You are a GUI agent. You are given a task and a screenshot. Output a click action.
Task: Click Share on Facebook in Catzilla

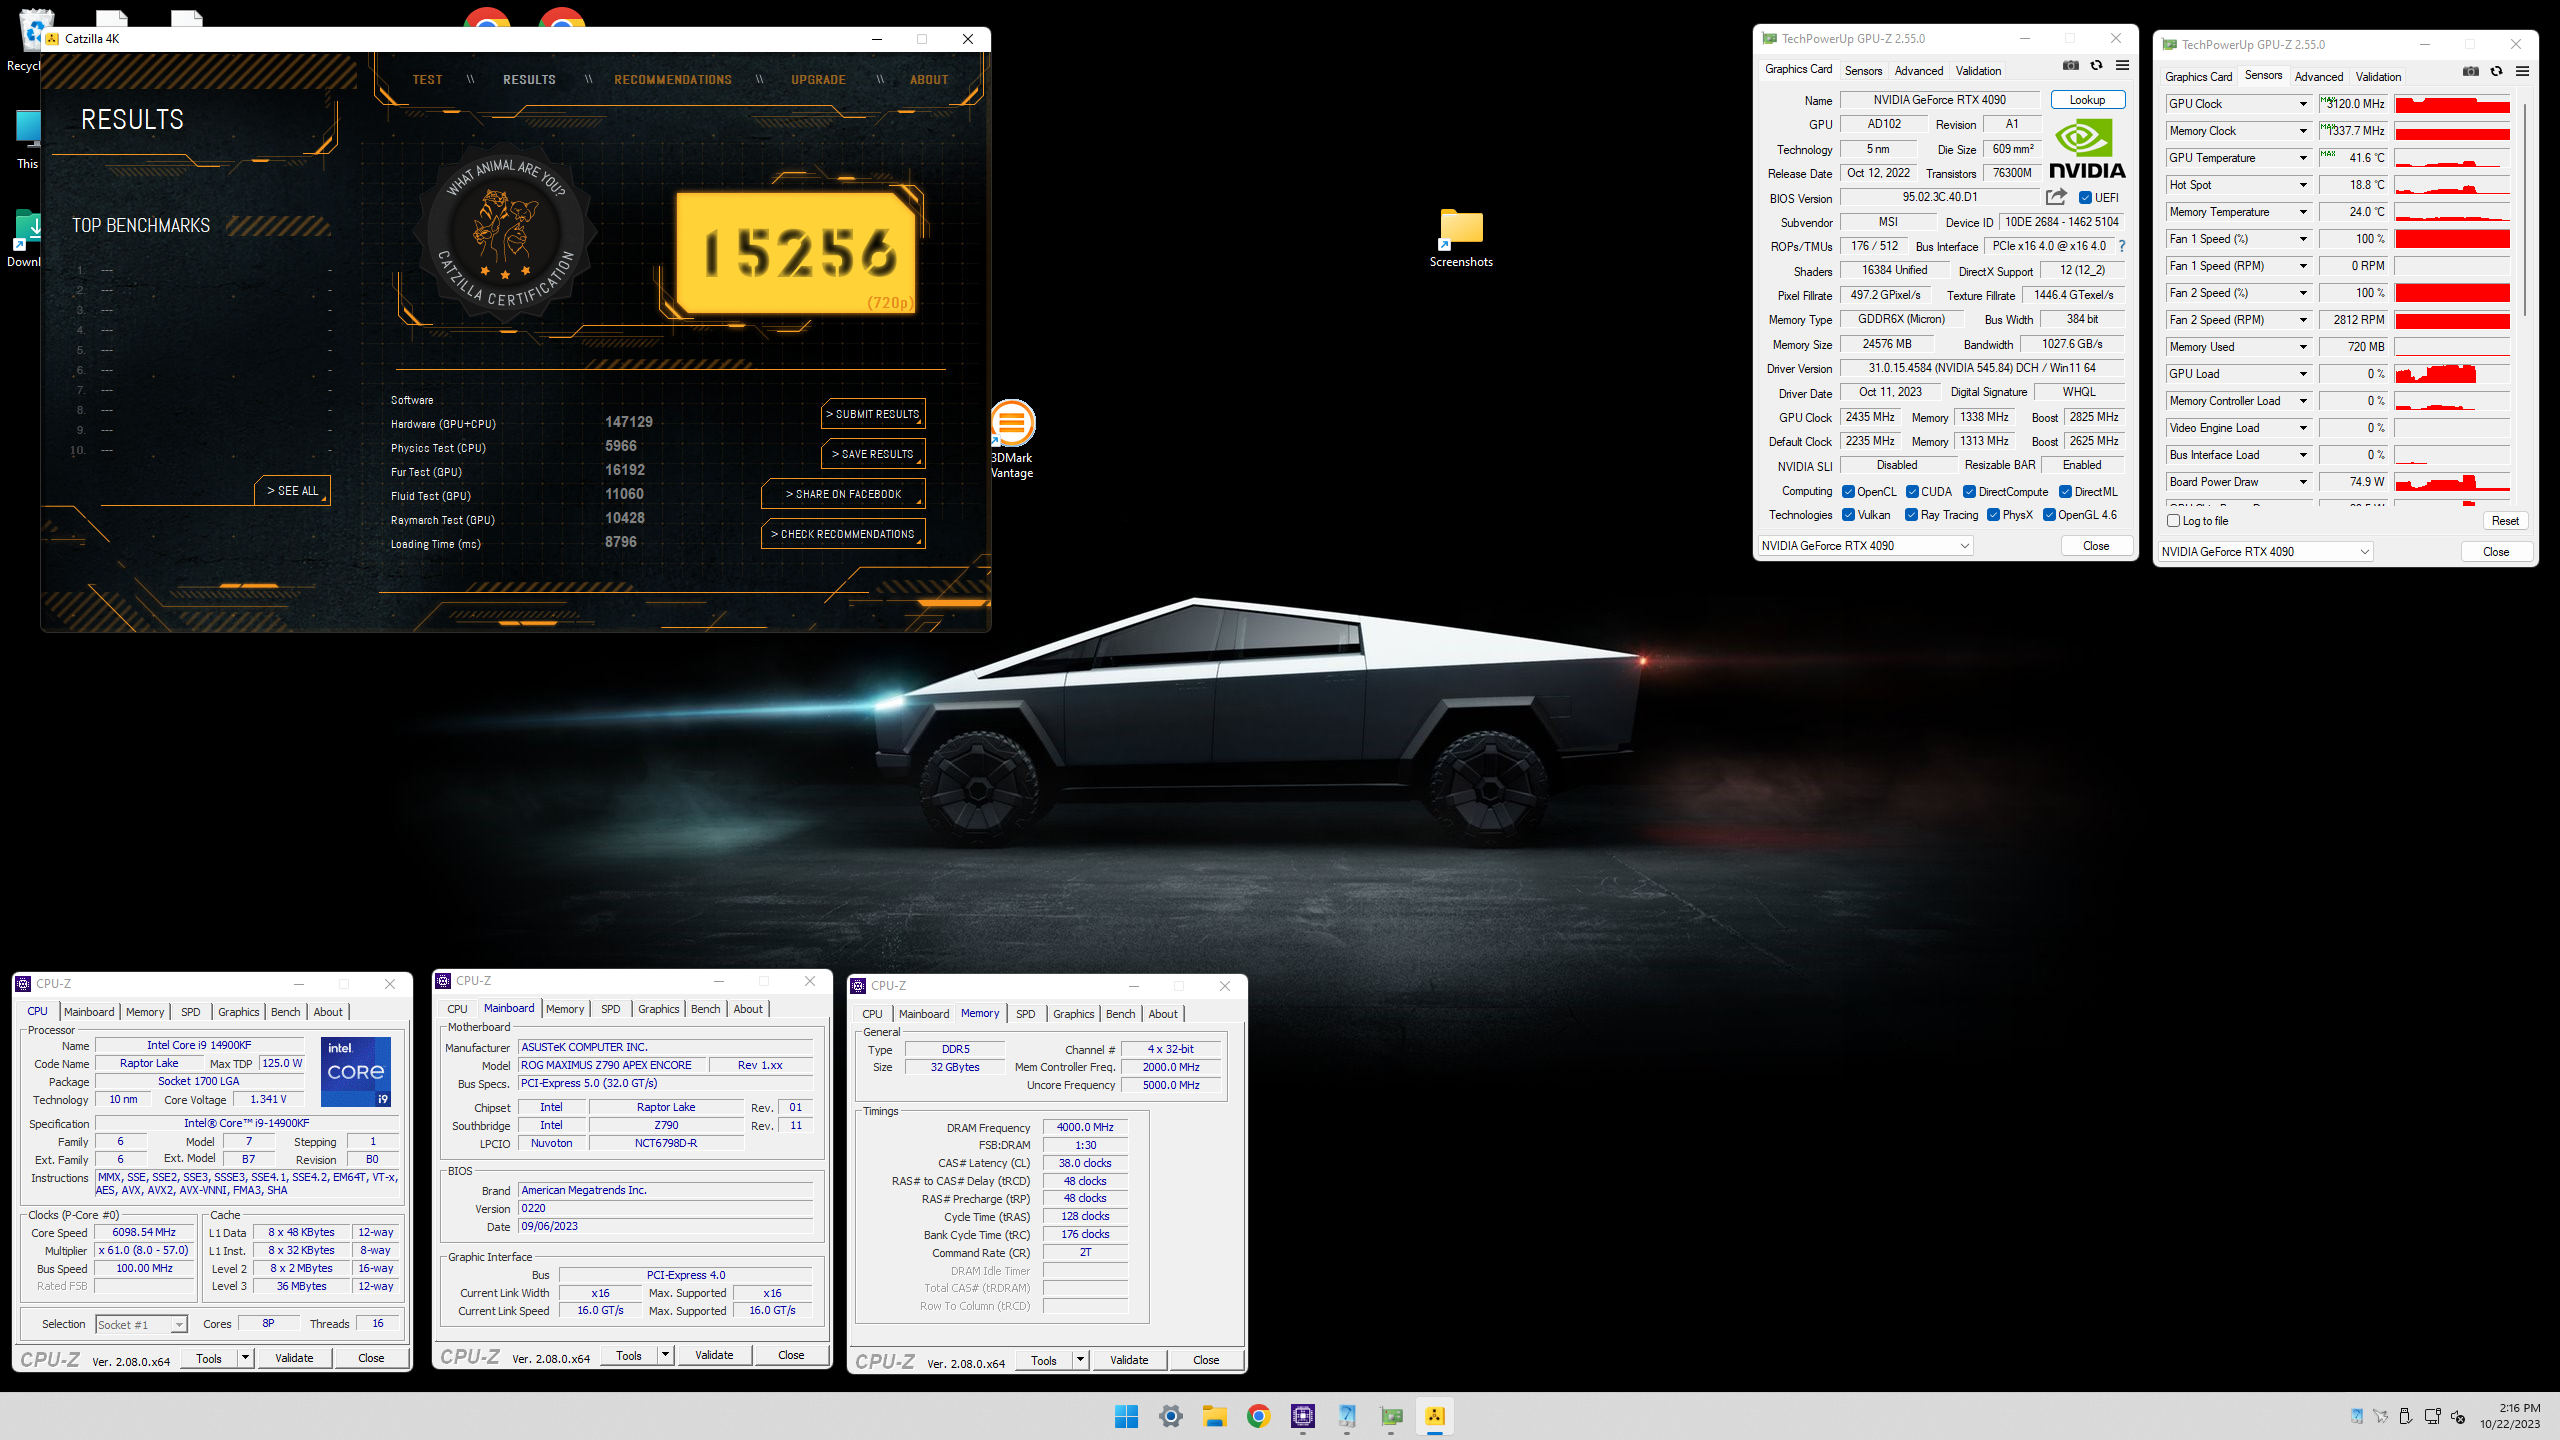843,494
